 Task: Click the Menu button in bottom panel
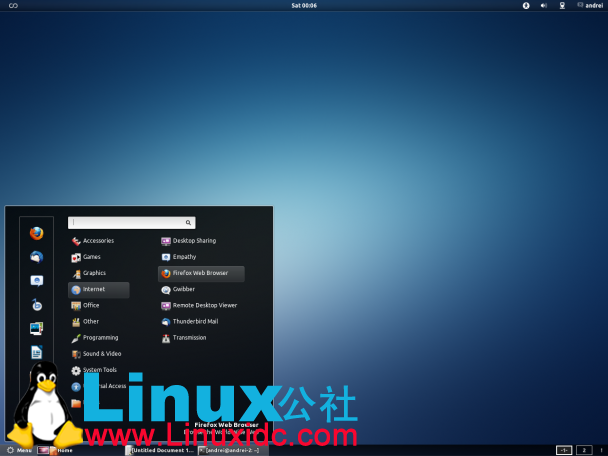19,450
